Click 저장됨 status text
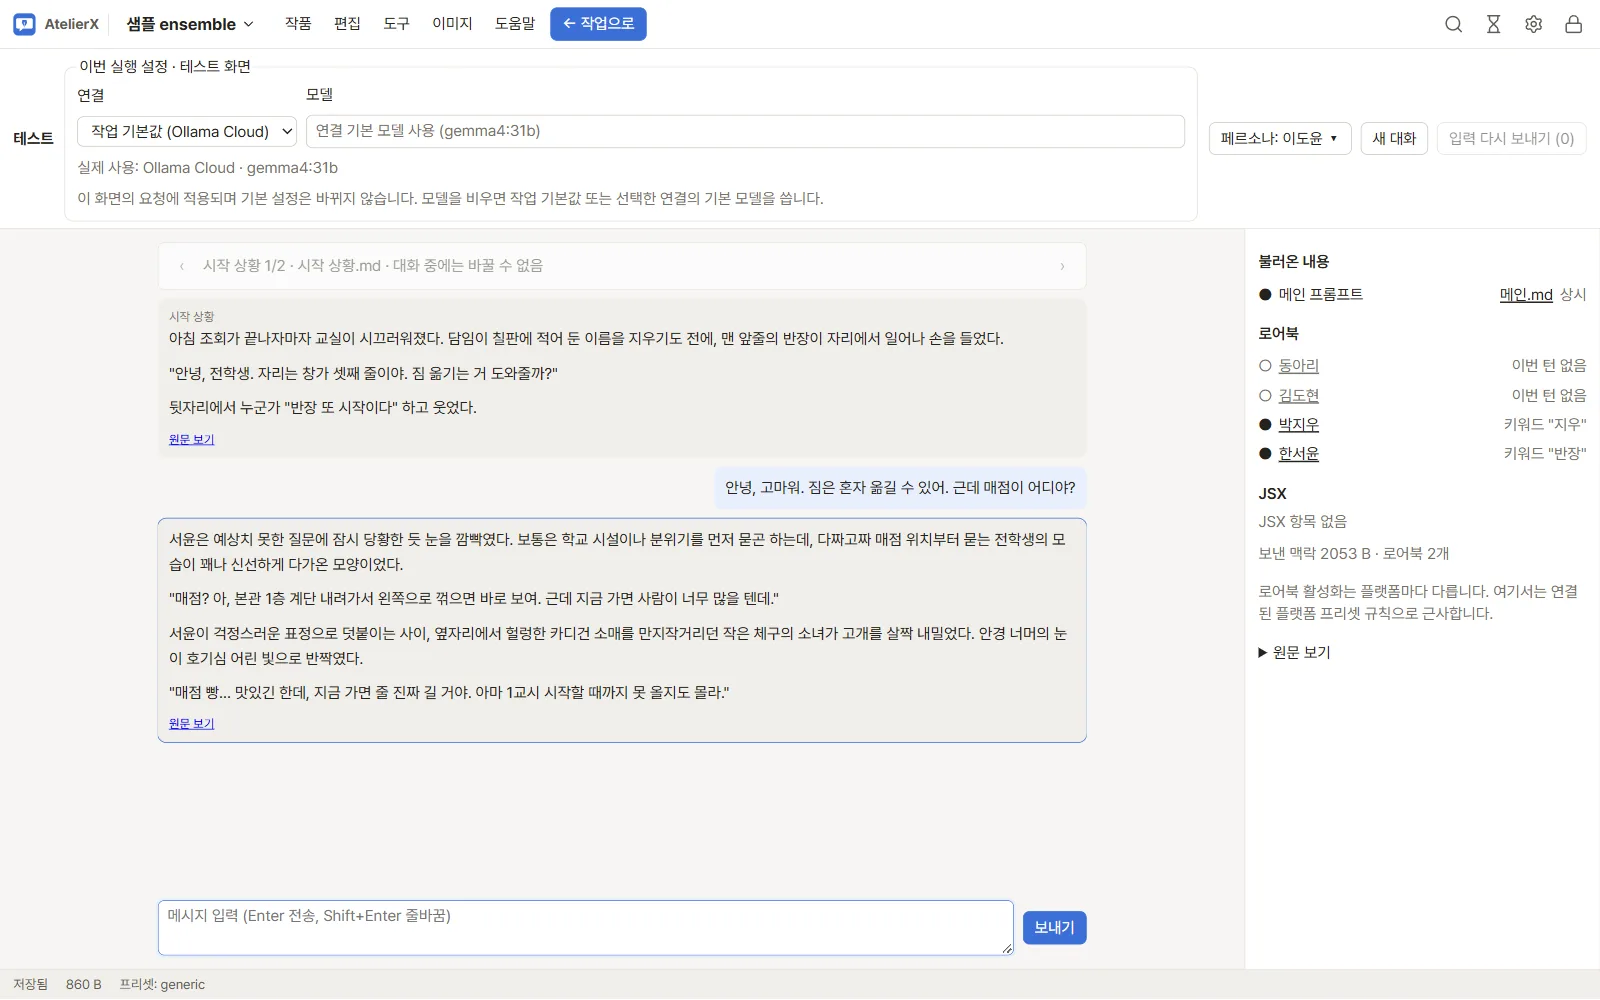 click(30, 985)
